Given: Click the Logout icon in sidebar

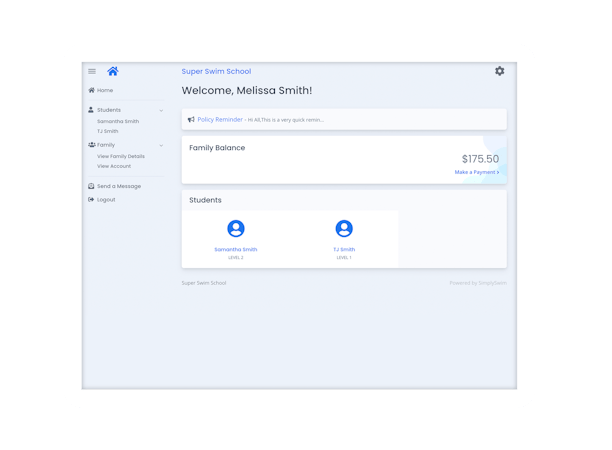Looking at the screenshot, I should click(91, 199).
